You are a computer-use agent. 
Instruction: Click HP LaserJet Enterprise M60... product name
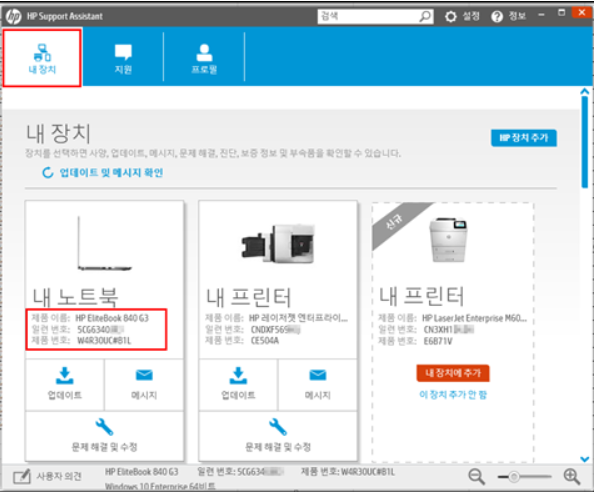coord(474,318)
